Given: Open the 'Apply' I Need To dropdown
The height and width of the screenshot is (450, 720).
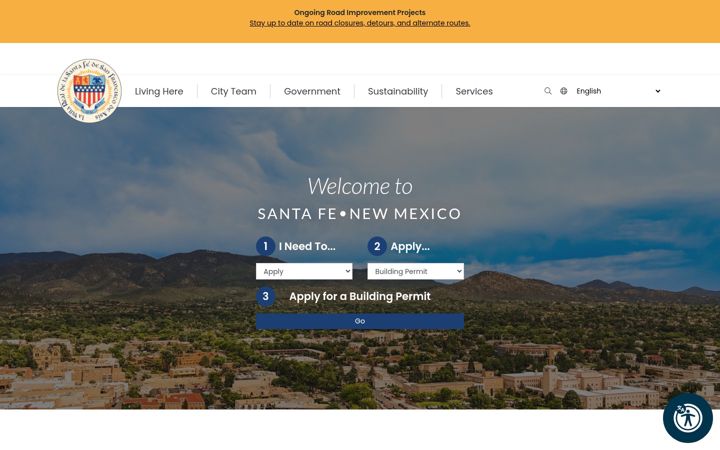Looking at the screenshot, I should click(x=304, y=271).
